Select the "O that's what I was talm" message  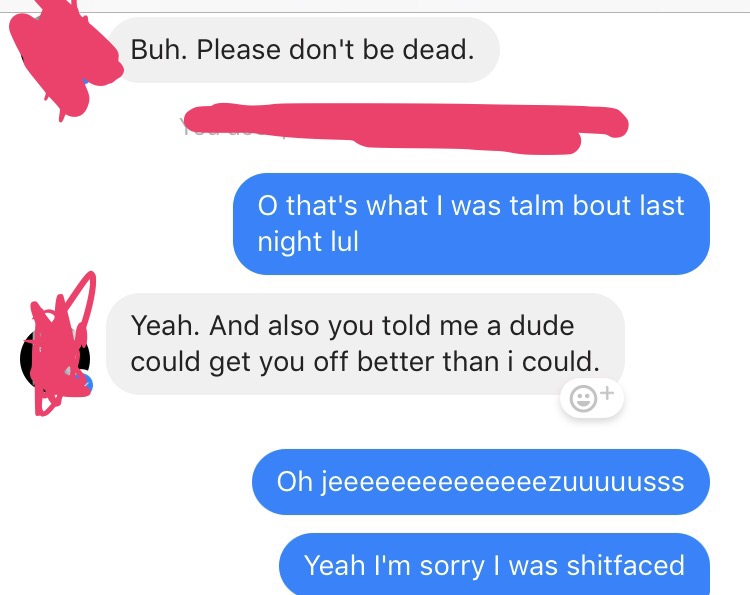(471, 224)
